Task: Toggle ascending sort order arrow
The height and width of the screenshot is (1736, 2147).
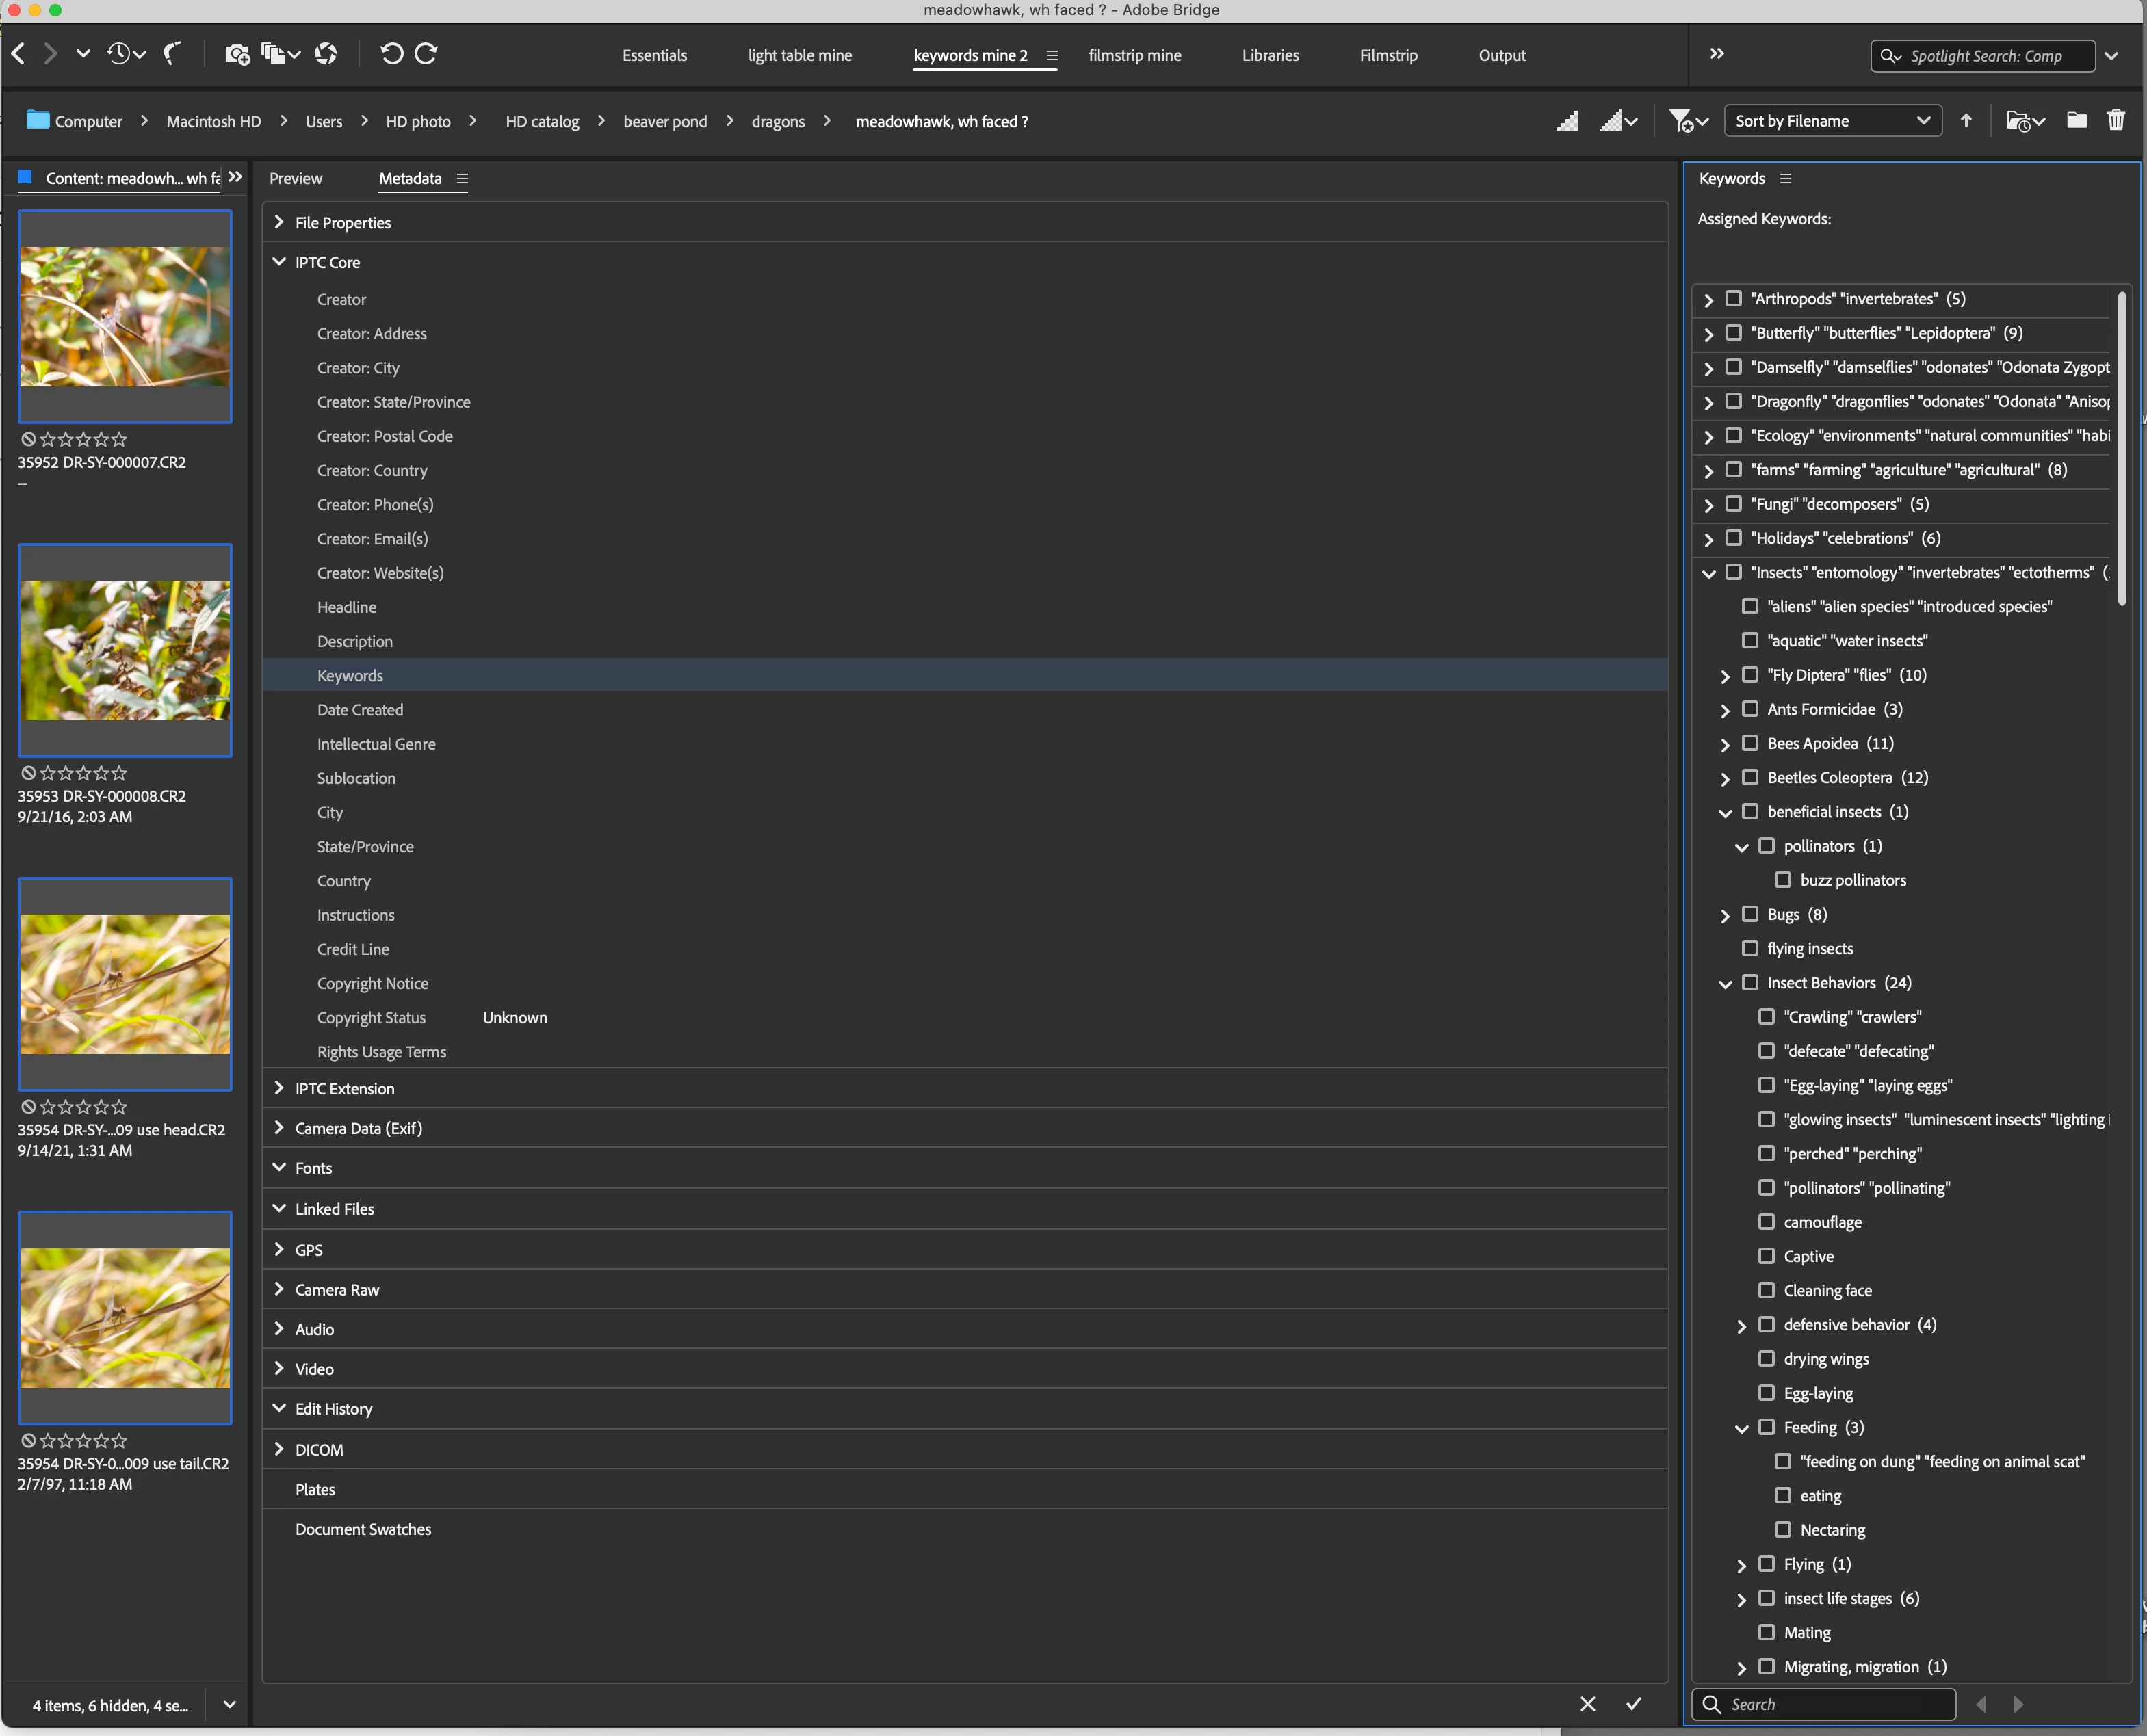Action: click(x=1965, y=121)
